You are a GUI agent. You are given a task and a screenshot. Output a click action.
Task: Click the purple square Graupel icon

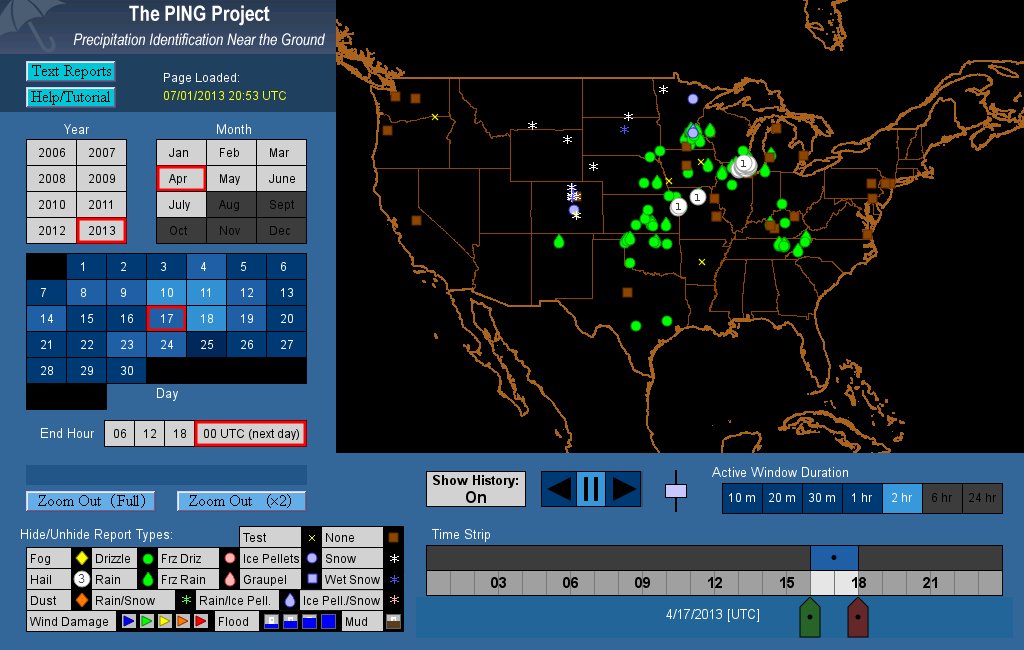coord(312,580)
